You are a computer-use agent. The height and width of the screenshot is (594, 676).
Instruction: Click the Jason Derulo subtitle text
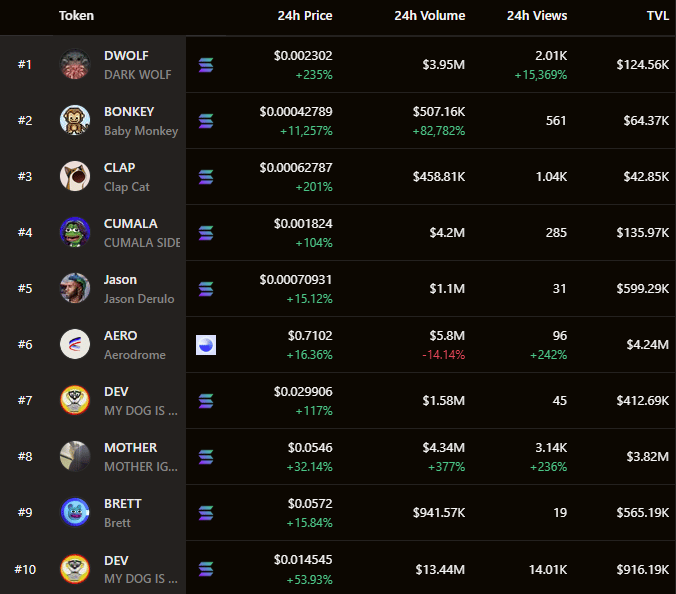tap(139, 299)
